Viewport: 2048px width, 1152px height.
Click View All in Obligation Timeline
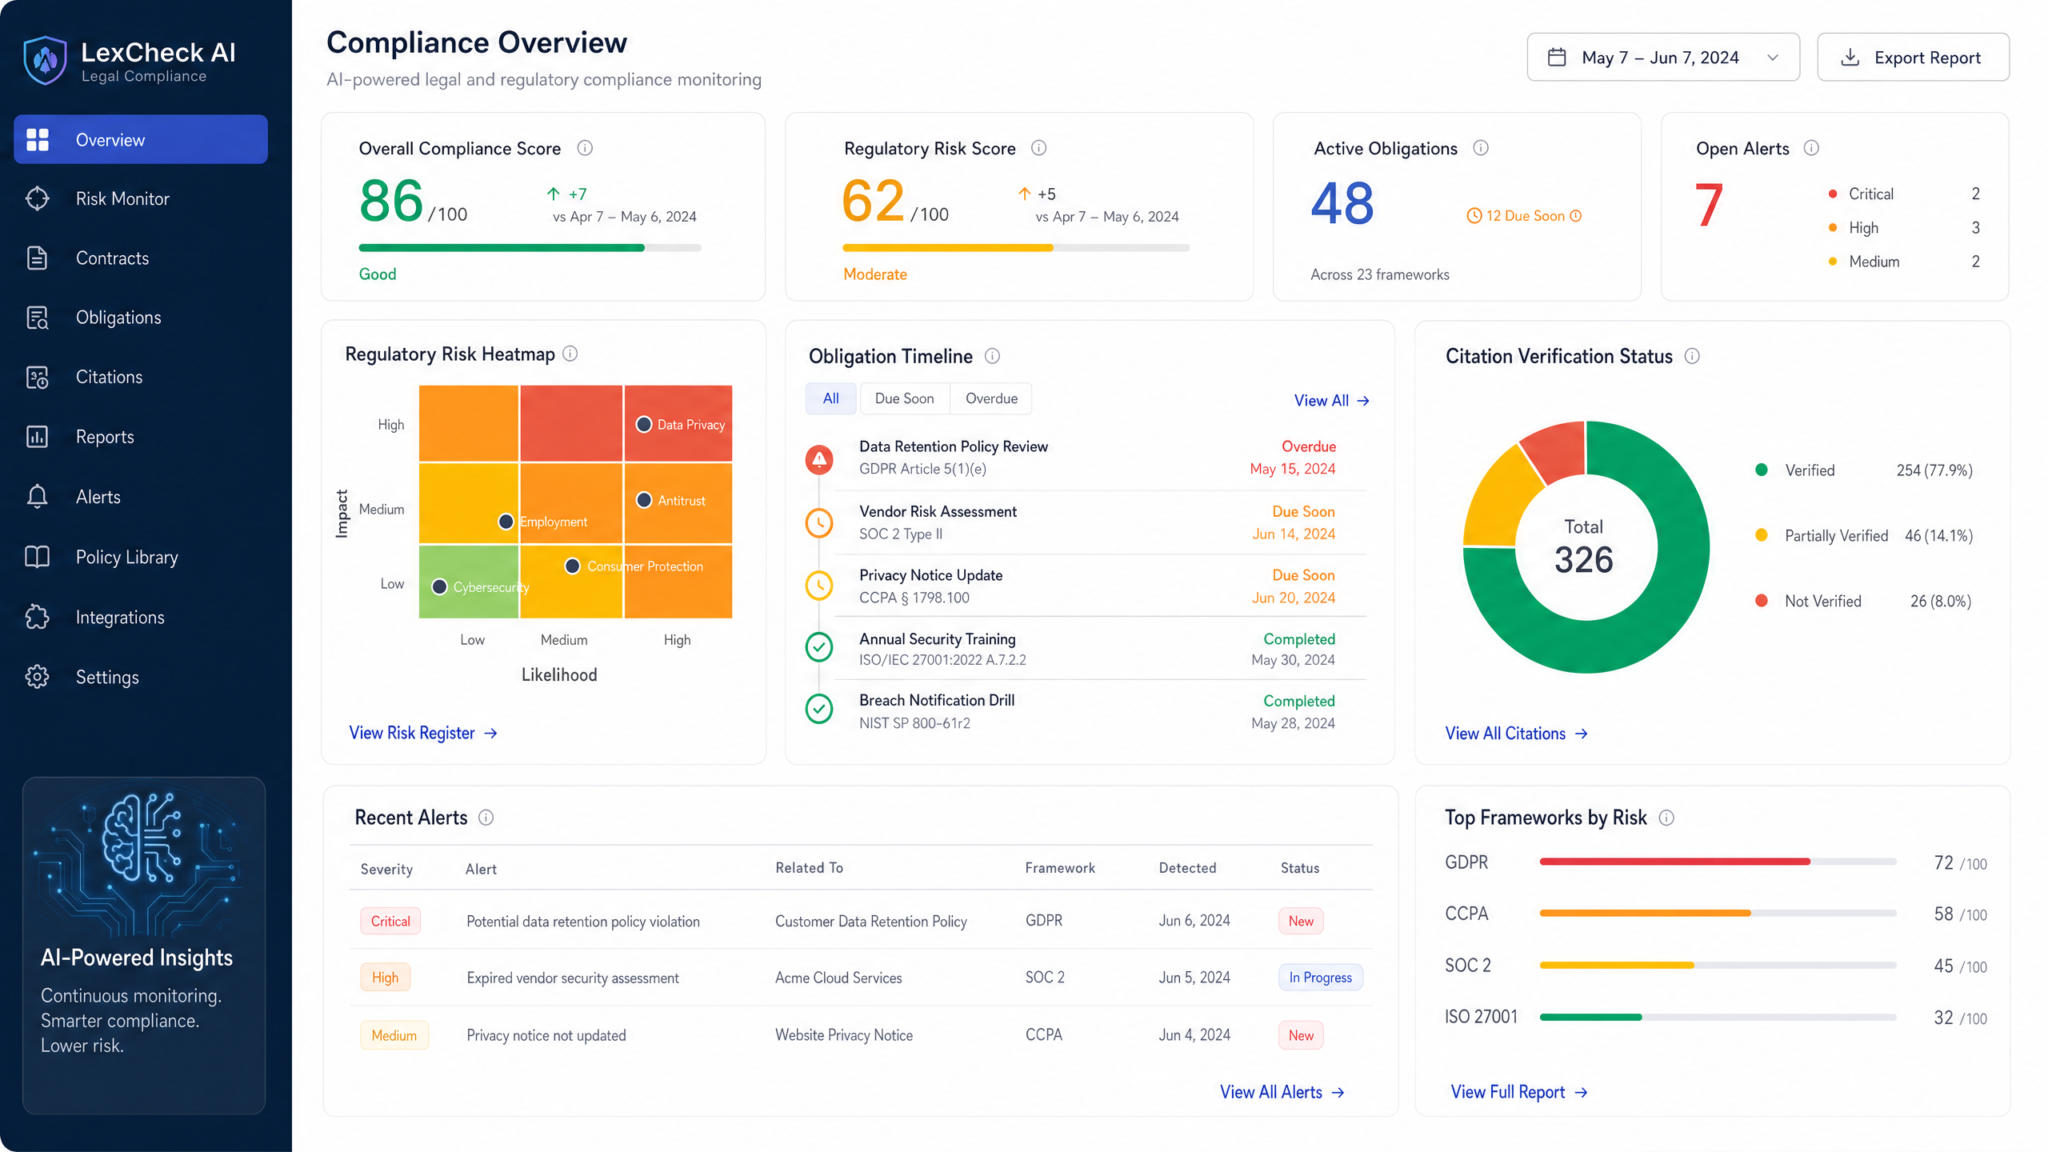pyautogui.click(x=1331, y=400)
